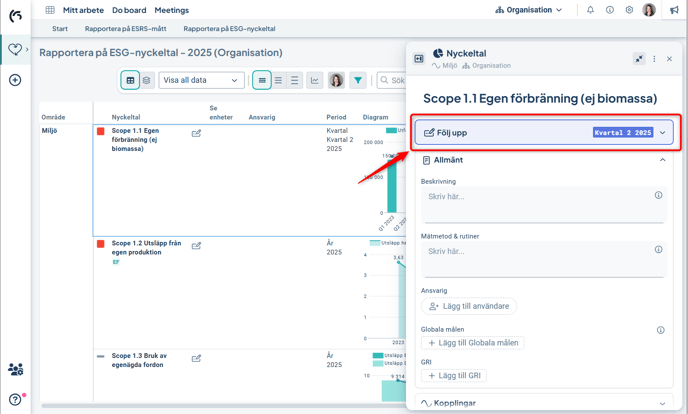
Task: Collapse the Allmänt section
Action: click(x=662, y=160)
